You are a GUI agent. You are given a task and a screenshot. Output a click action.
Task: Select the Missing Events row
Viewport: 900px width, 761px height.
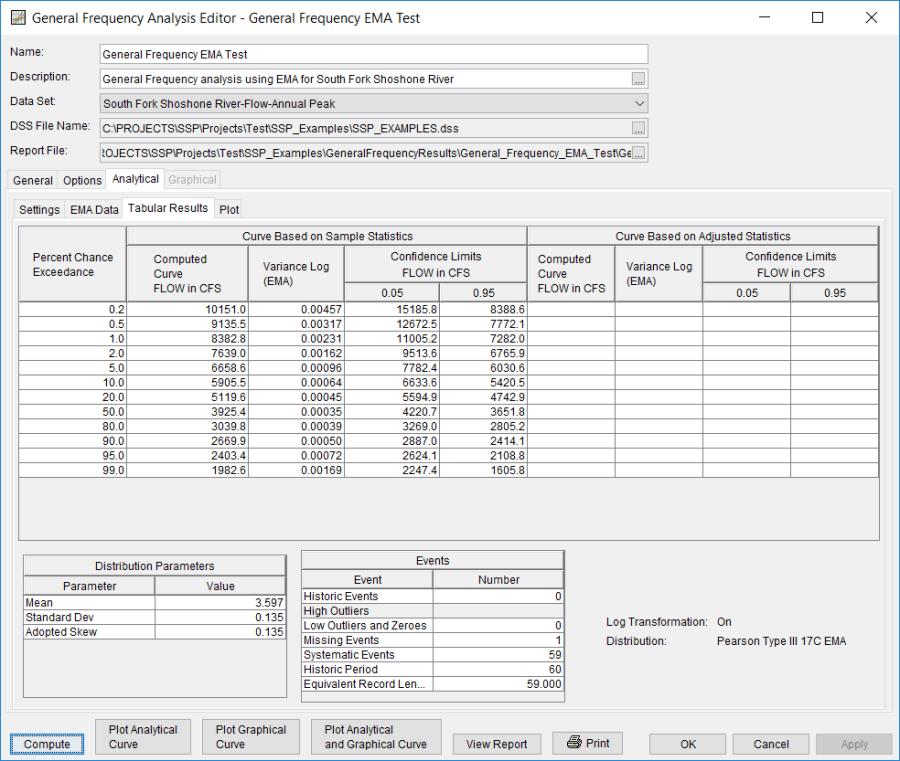[x=433, y=640]
